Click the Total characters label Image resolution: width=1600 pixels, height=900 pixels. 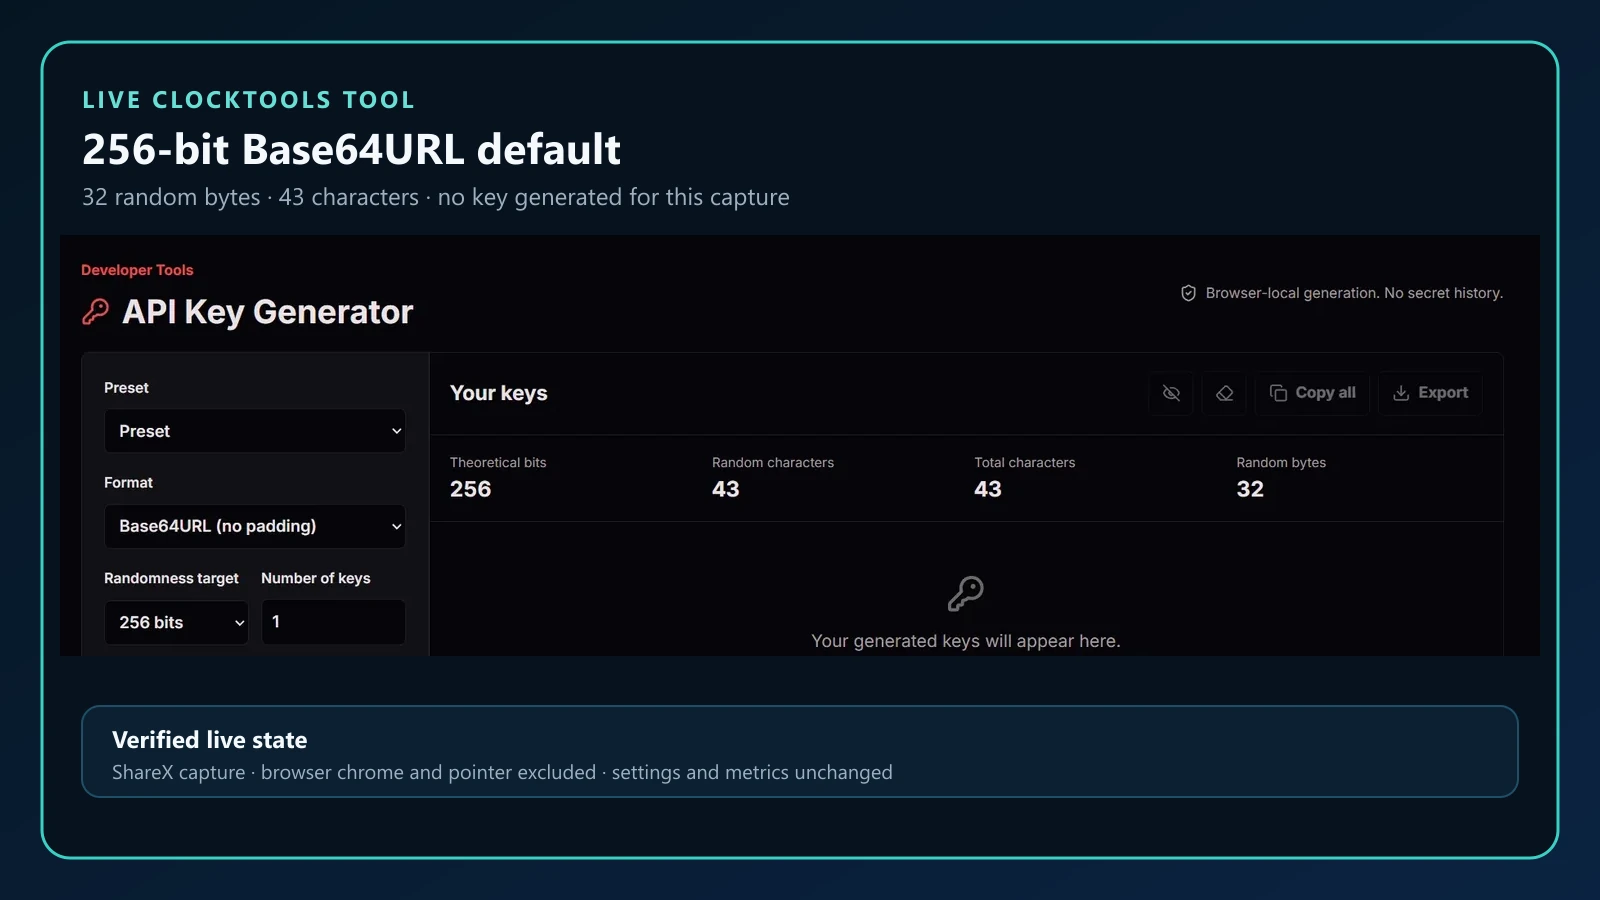1025,462
